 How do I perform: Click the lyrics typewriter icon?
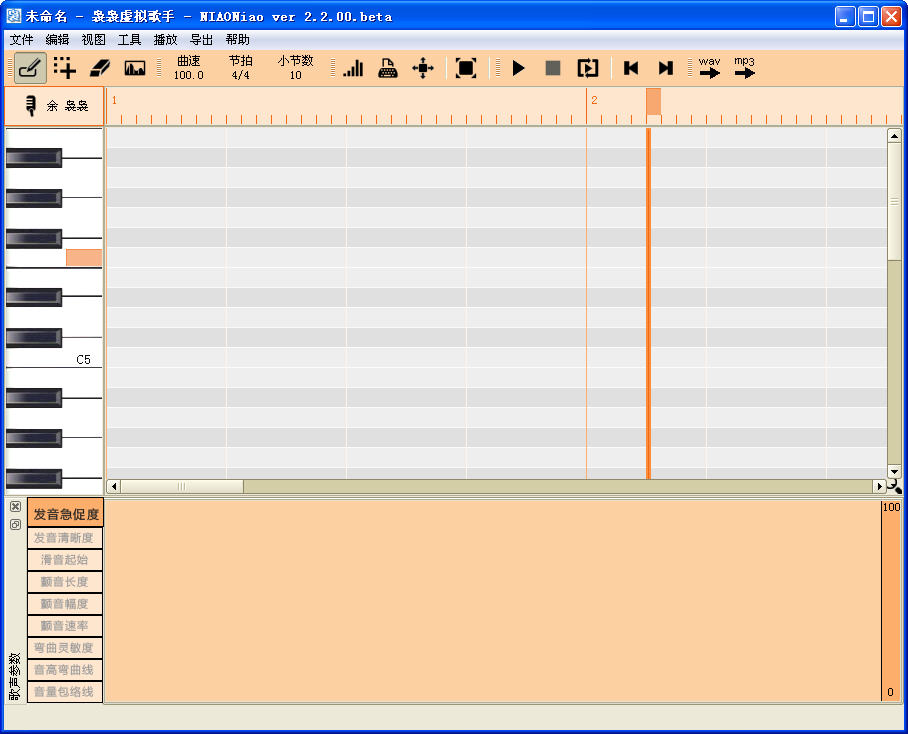(x=387, y=68)
